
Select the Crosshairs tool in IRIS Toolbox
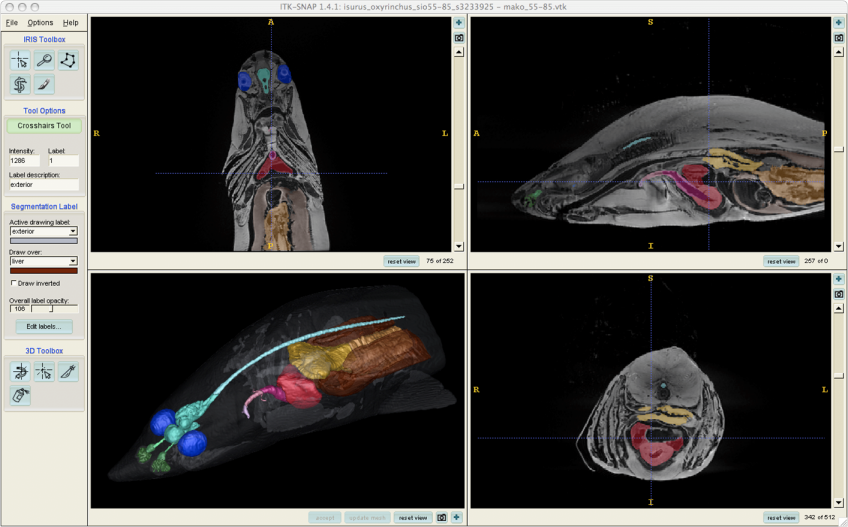pos(20,61)
